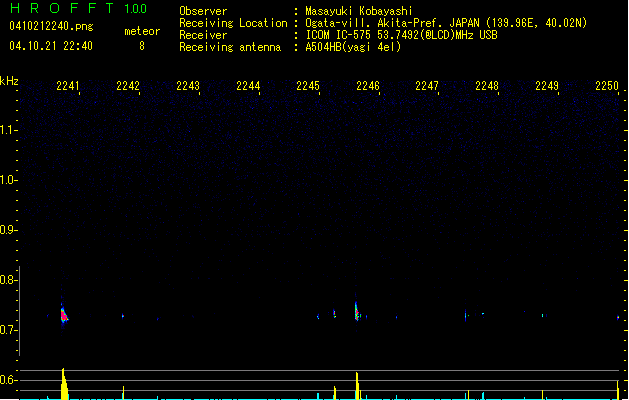Click the 2250 time axis marker
The height and width of the screenshot is (400, 629).
click(x=607, y=86)
